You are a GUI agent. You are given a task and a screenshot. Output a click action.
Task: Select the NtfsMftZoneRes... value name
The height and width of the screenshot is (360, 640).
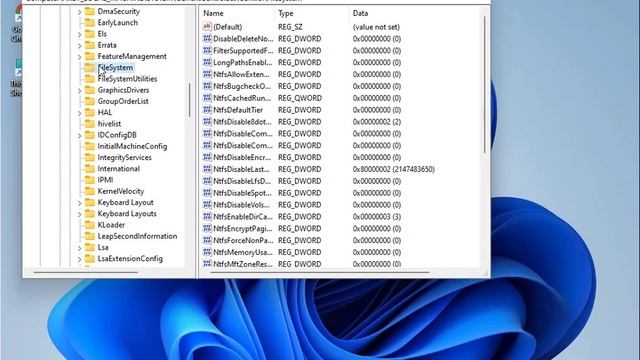tap(243, 264)
